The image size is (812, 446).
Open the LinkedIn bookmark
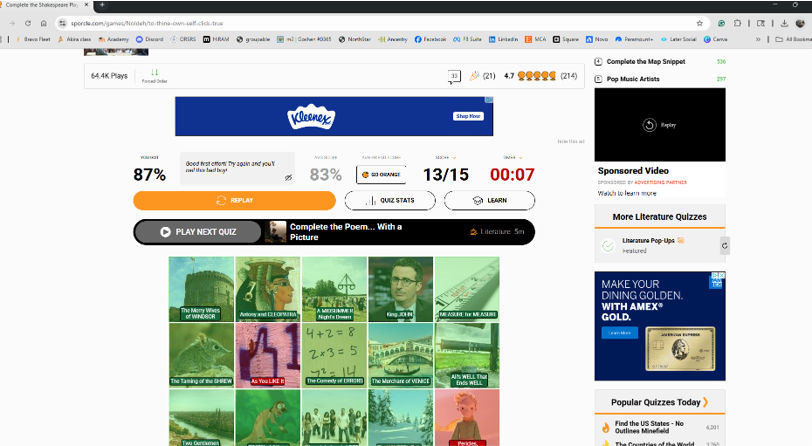[x=503, y=39]
